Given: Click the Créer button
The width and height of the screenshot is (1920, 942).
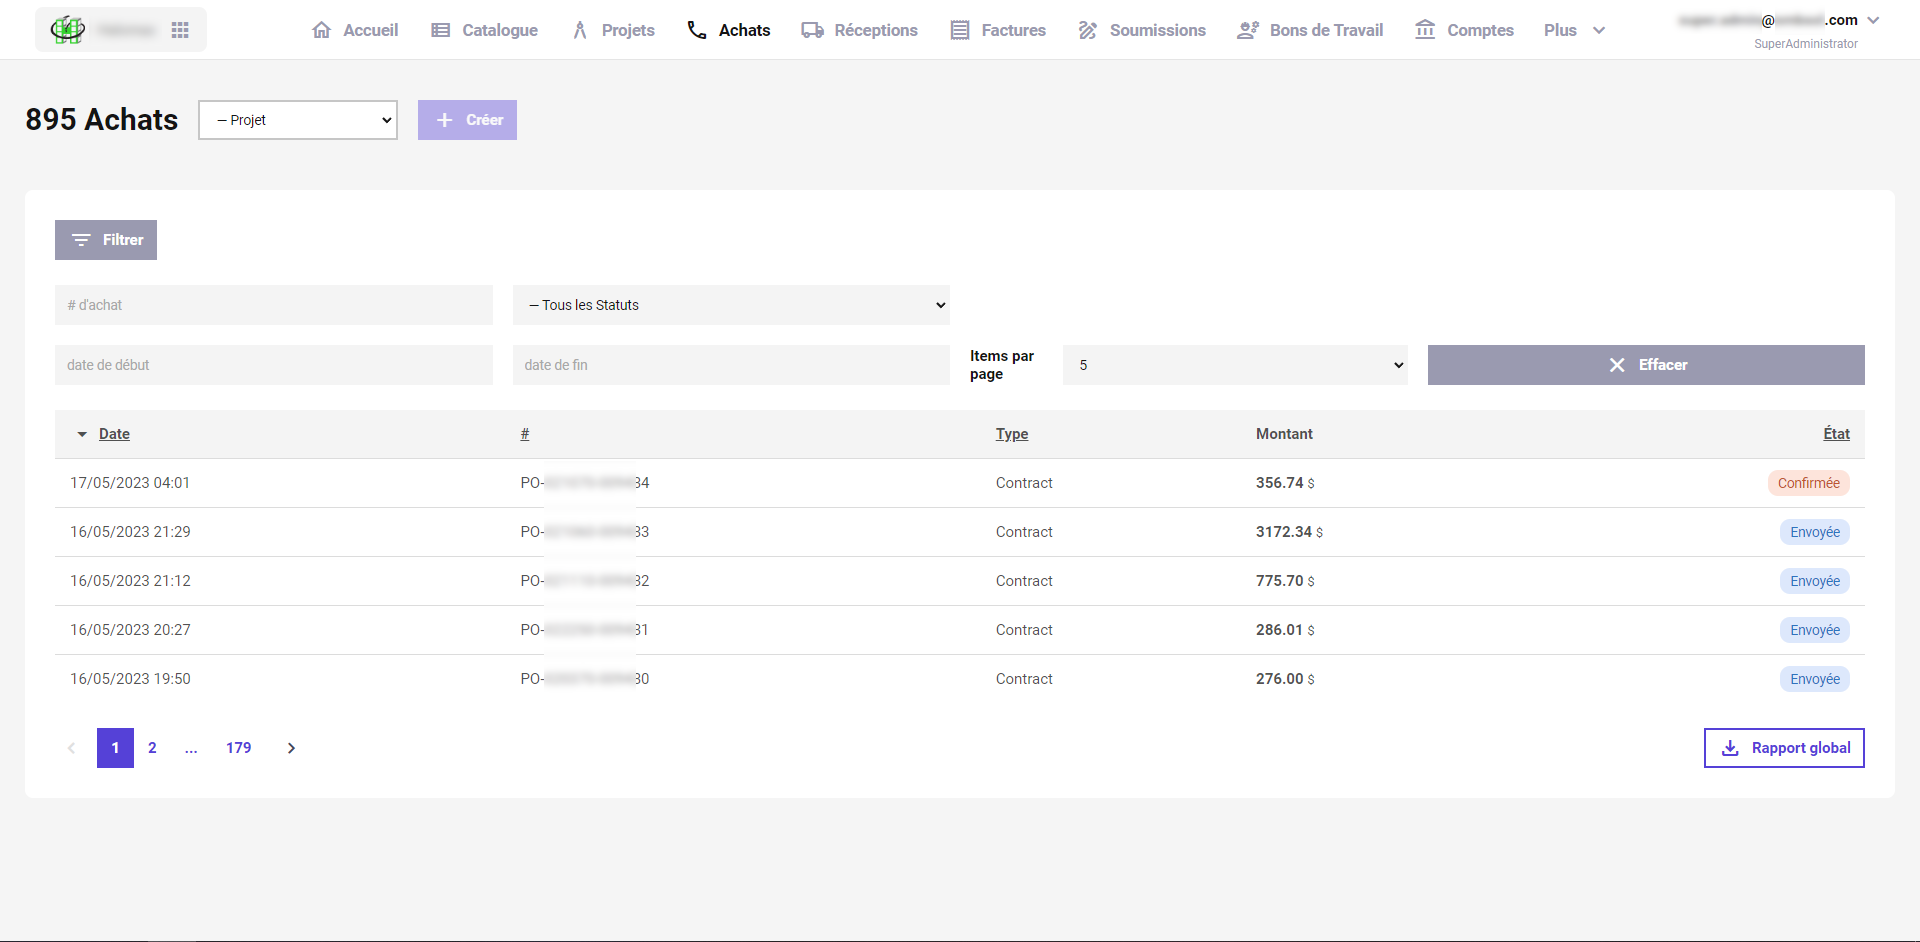Looking at the screenshot, I should pos(467,120).
